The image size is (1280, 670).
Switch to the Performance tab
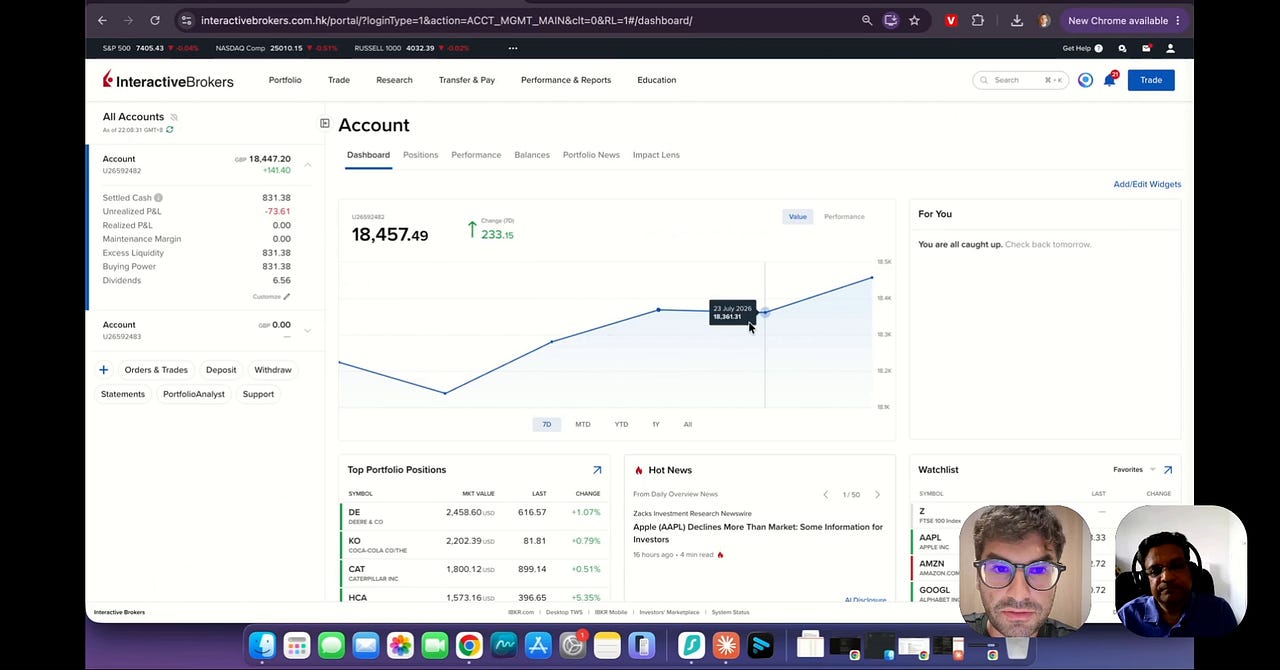[x=476, y=155]
